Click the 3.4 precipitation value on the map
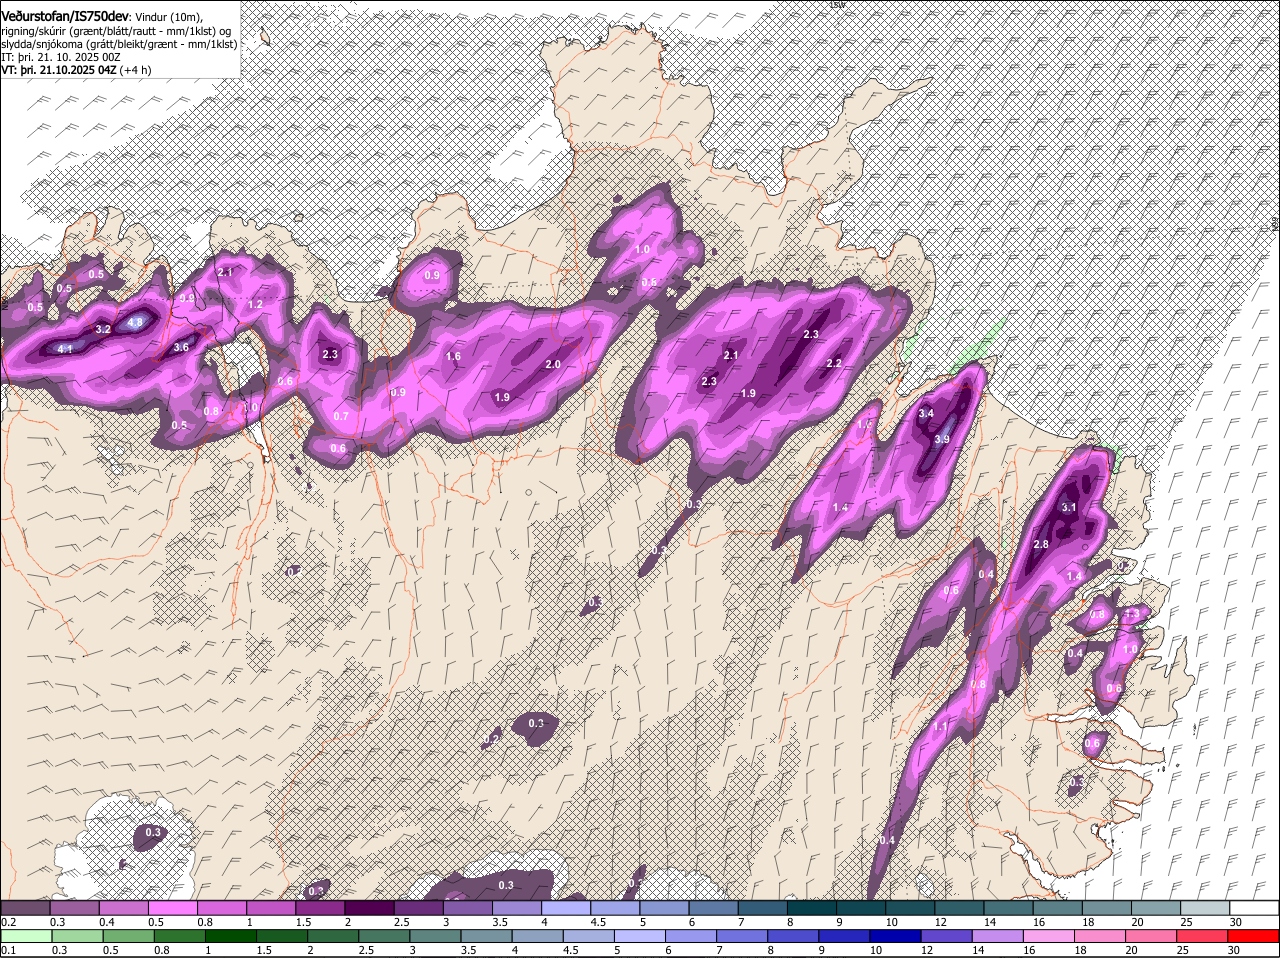1280x958 pixels. pyautogui.click(x=926, y=413)
